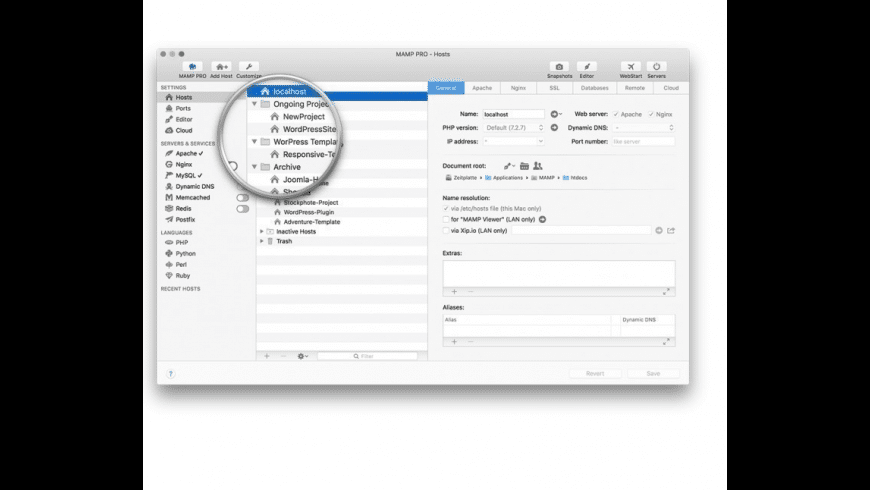870x490 pixels.
Task: Select Apache under Servers & Services
Action: (186, 153)
